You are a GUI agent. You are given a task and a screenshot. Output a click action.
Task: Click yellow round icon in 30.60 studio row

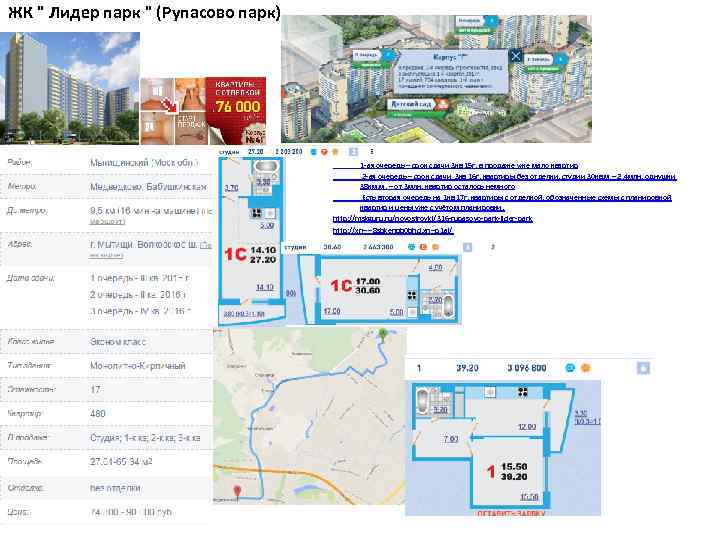pos(435,247)
